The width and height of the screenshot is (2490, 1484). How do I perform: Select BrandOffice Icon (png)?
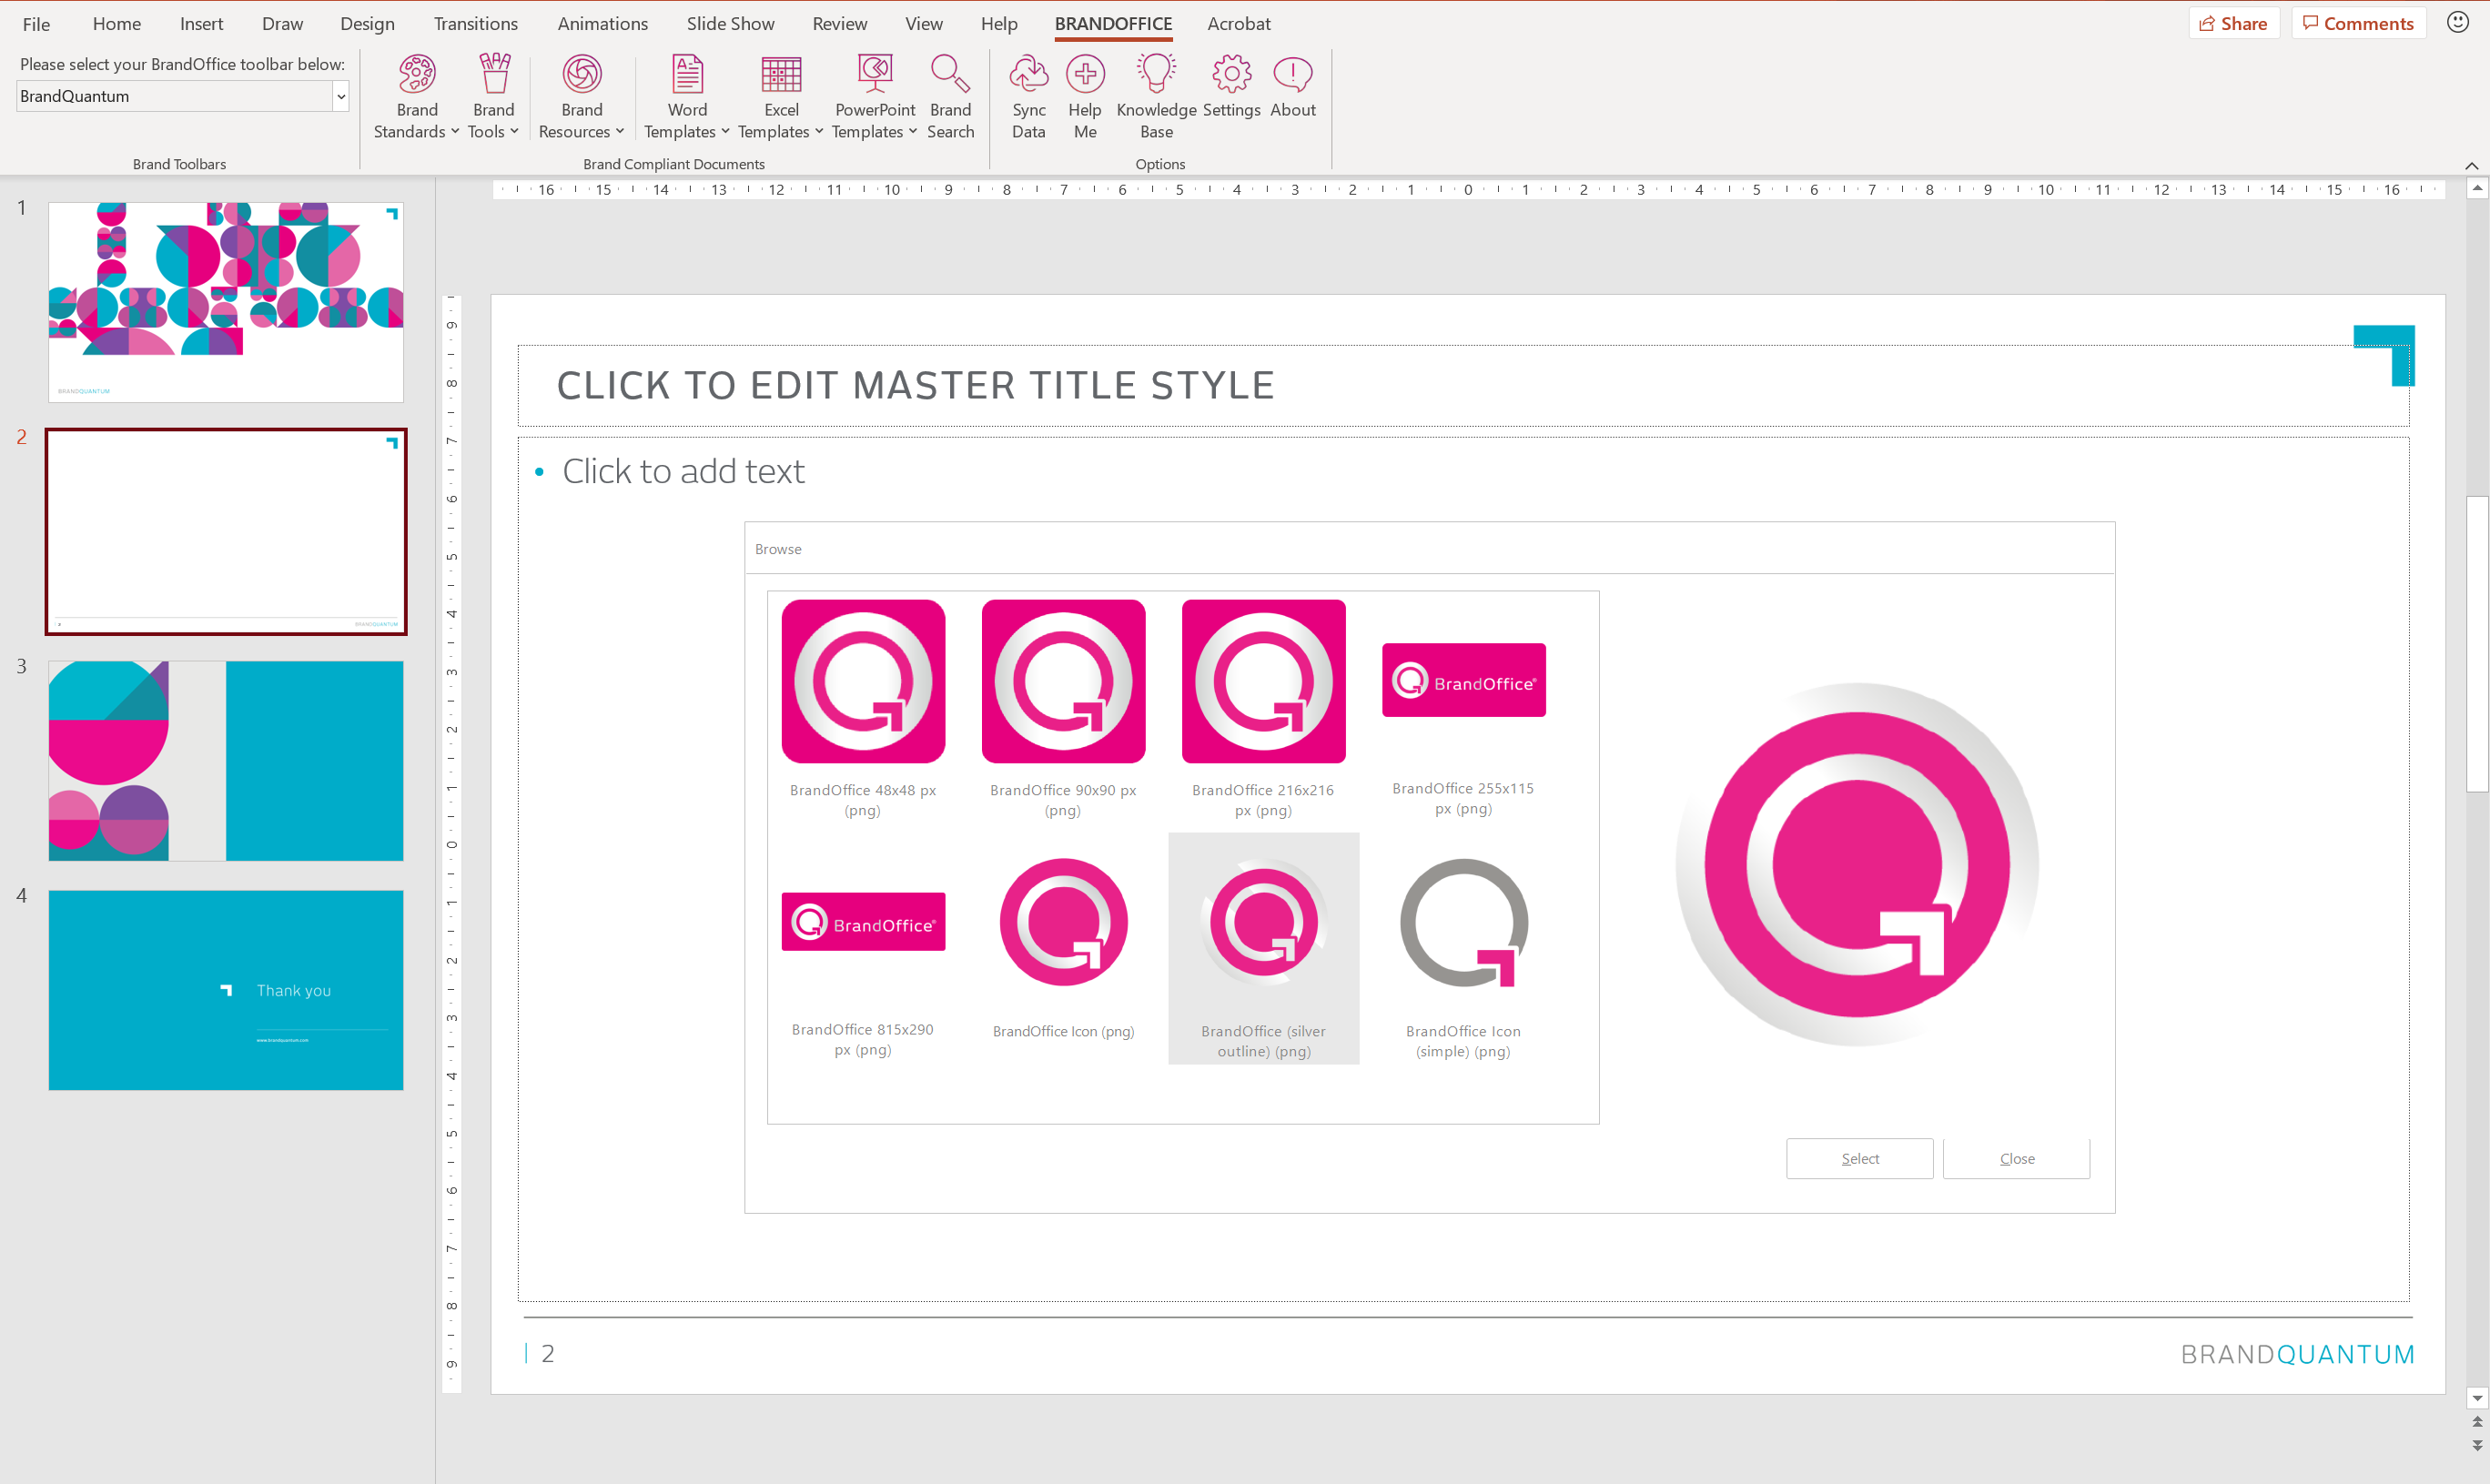pos(1063,948)
